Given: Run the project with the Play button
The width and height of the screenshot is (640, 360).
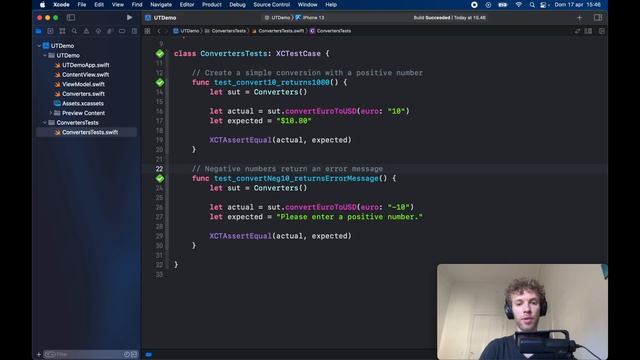Looking at the screenshot, I should tap(129, 18).
